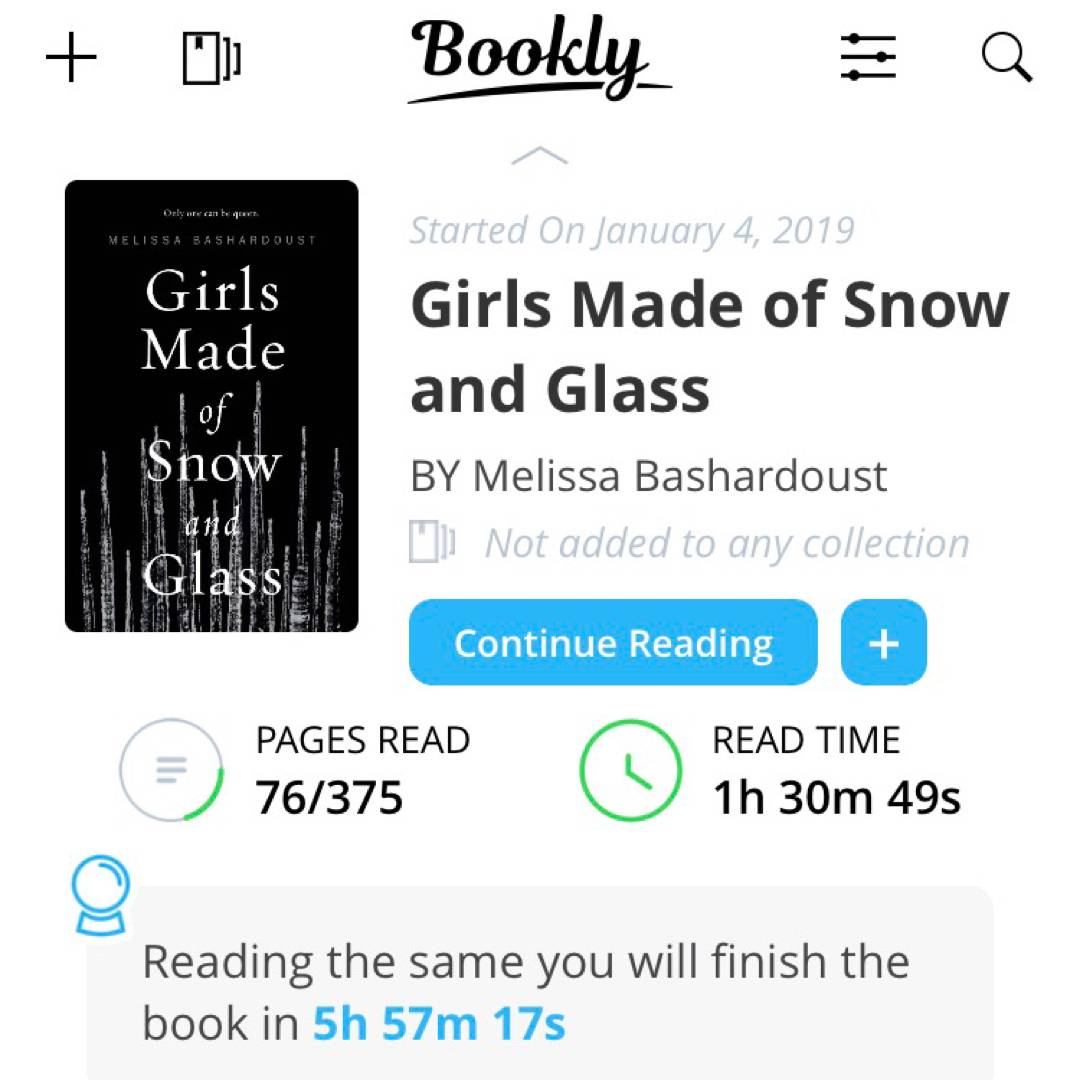
Task: Tap the magnifying glass search icon
Action: [1006, 59]
